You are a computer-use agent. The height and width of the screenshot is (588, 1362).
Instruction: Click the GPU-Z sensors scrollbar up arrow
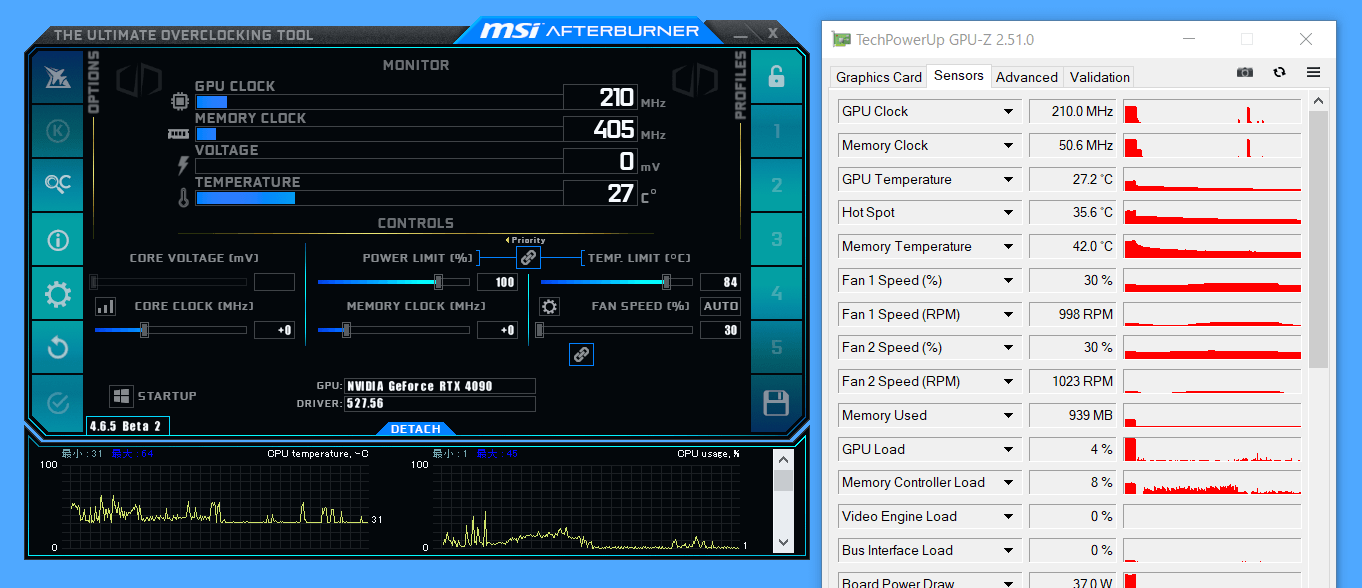tap(1318, 101)
